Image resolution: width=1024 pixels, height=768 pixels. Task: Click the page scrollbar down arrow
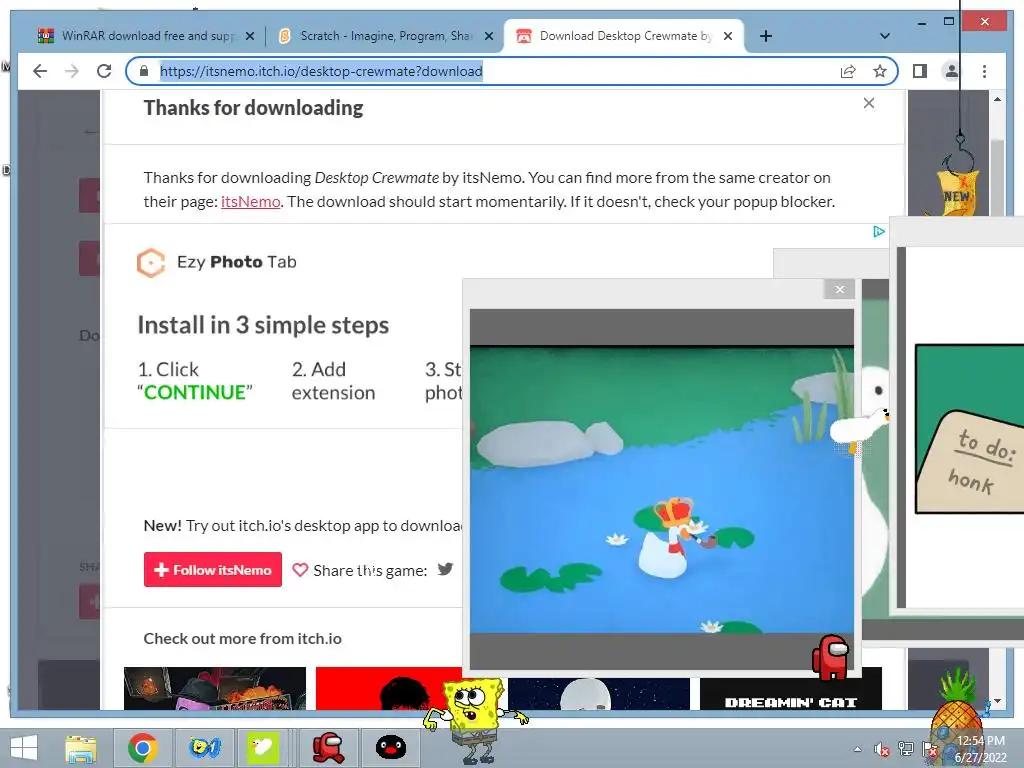click(997, 701)
